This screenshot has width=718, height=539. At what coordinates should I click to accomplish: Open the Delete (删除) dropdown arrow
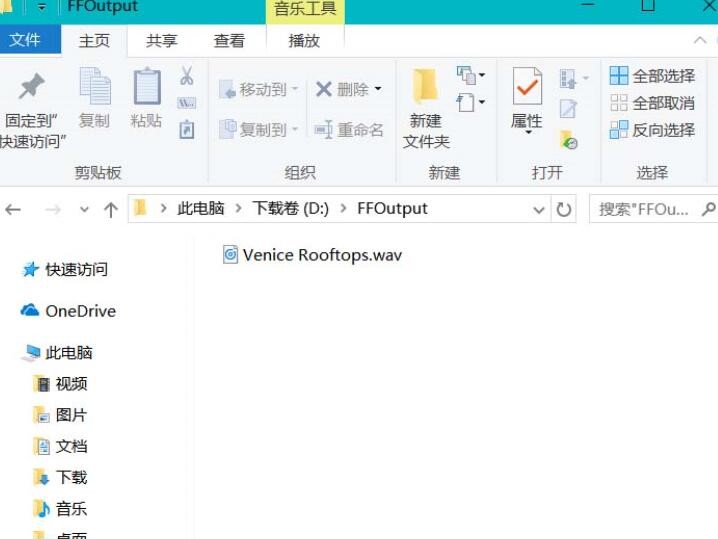(378, 90)
